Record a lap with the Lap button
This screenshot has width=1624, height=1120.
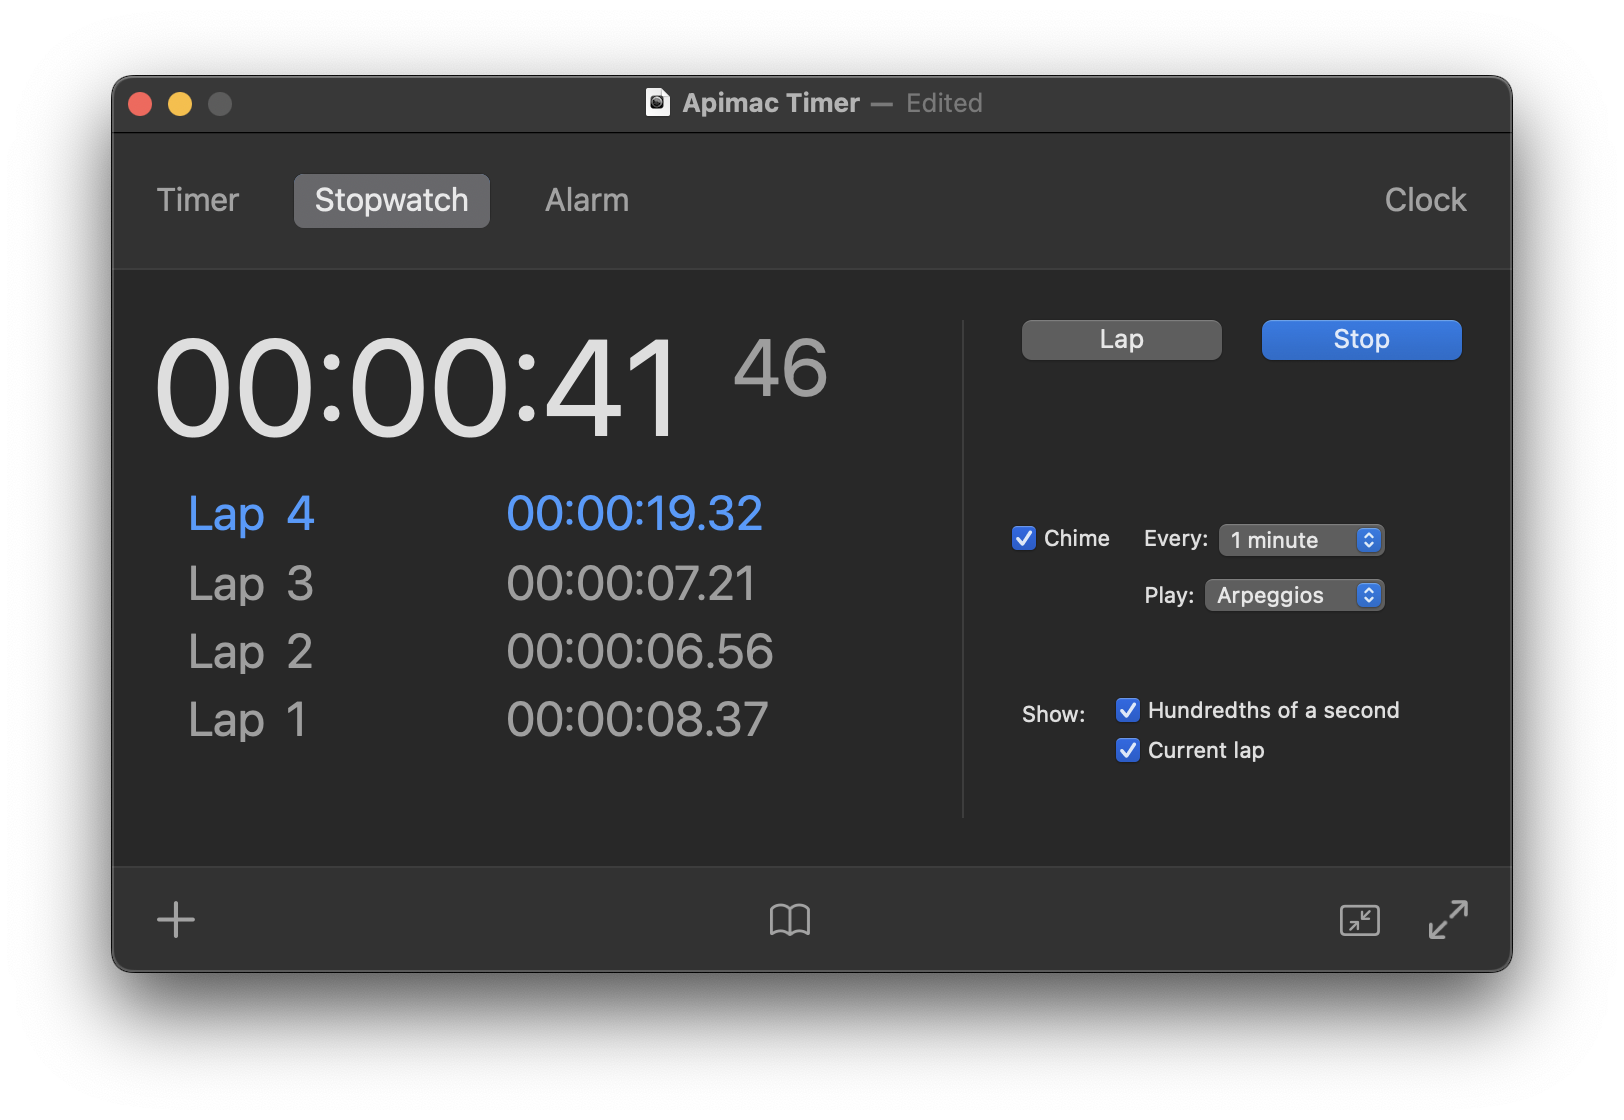1120,339
